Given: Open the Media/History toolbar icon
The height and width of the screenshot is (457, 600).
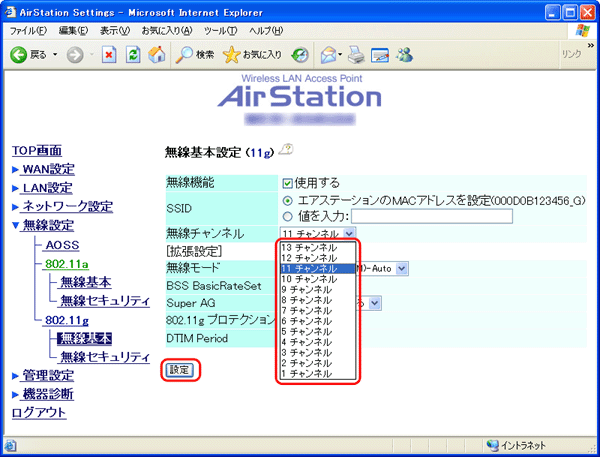Looking at the screenshot, I should click(300, 55).
